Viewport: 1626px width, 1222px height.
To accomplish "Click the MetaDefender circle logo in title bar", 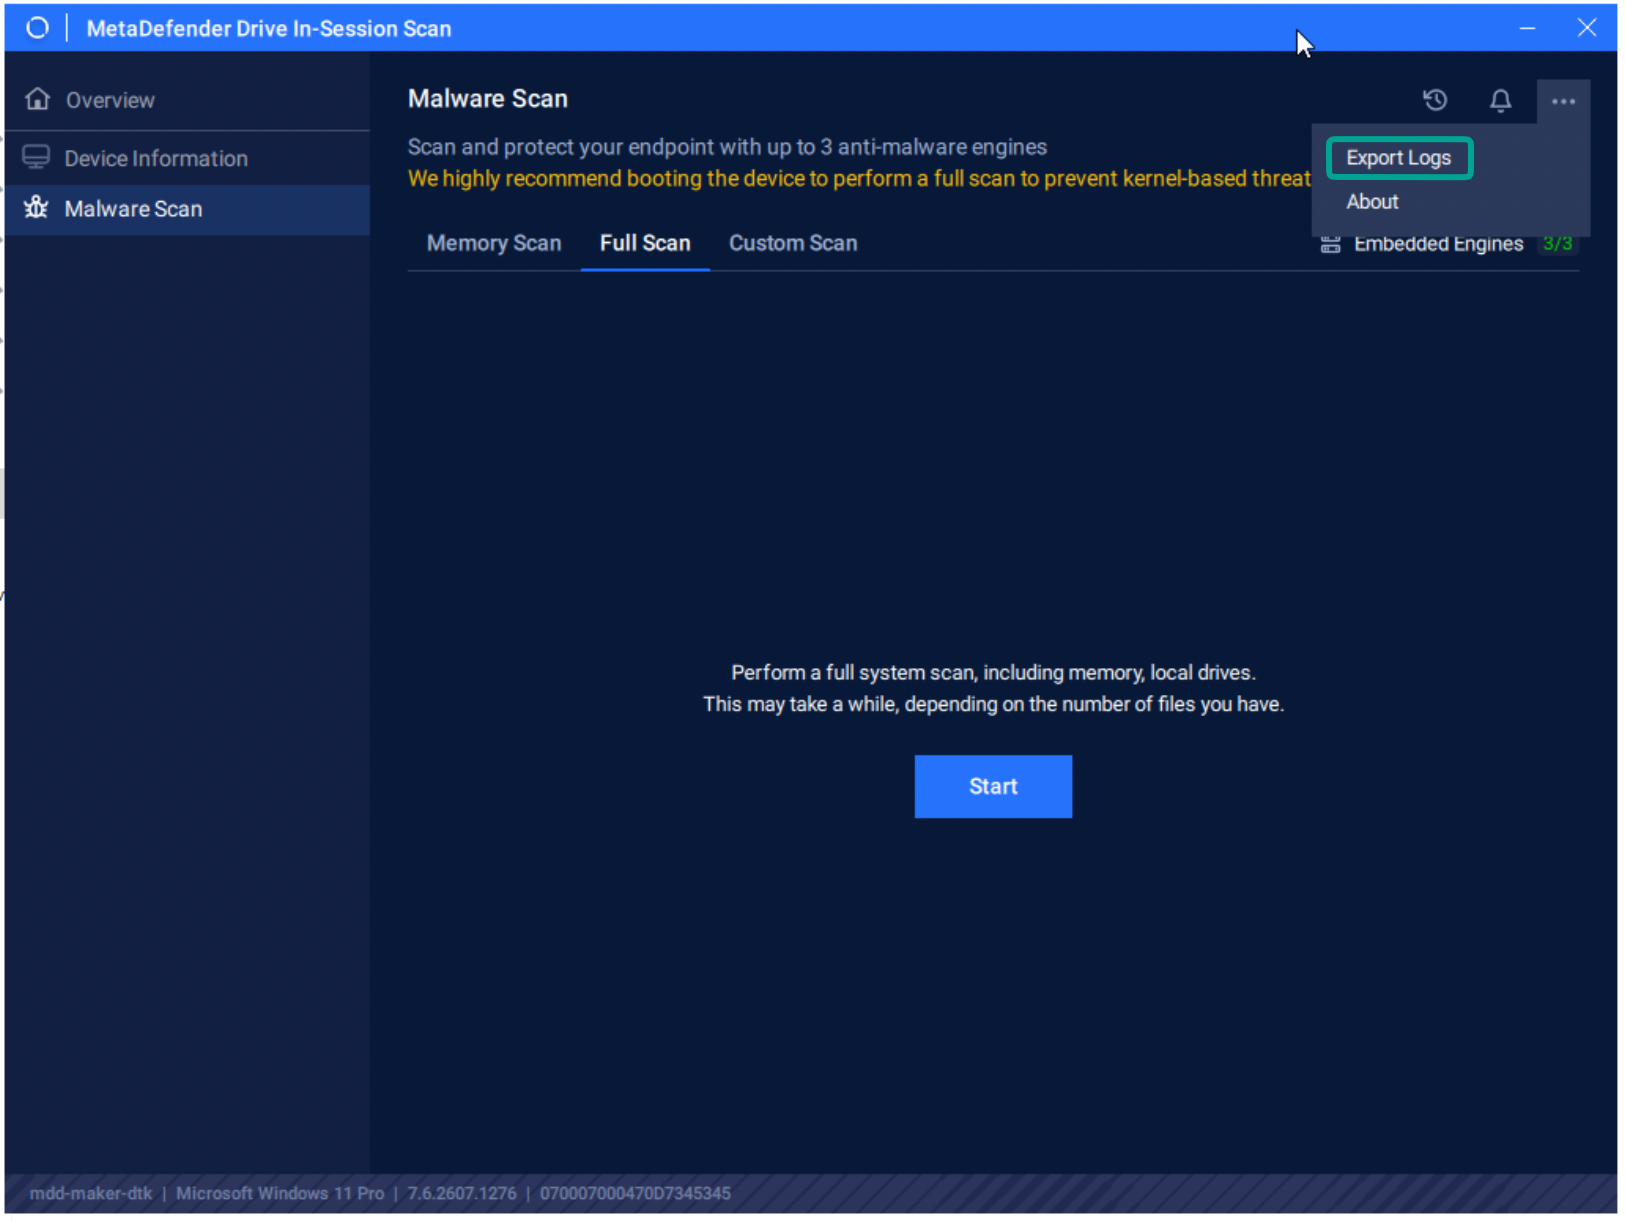I will [37, 28].
